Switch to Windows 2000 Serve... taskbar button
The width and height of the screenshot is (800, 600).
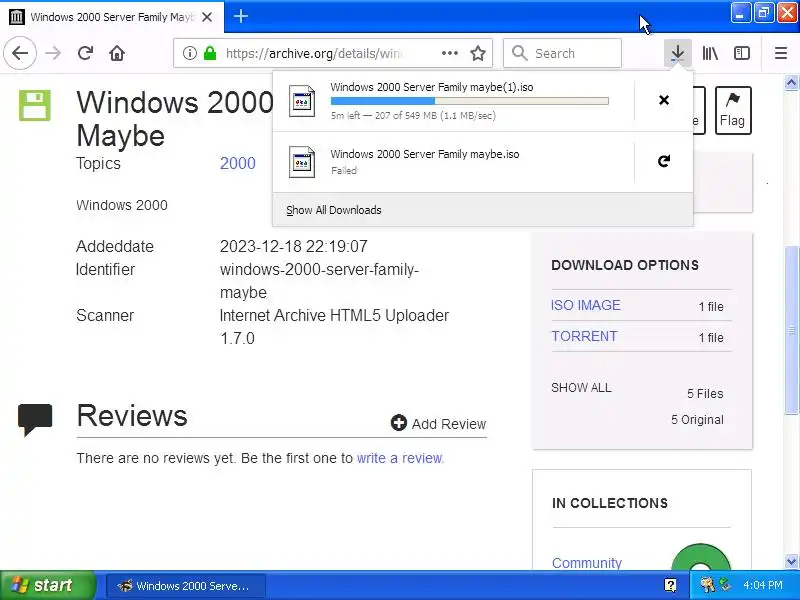pos(186,586)
